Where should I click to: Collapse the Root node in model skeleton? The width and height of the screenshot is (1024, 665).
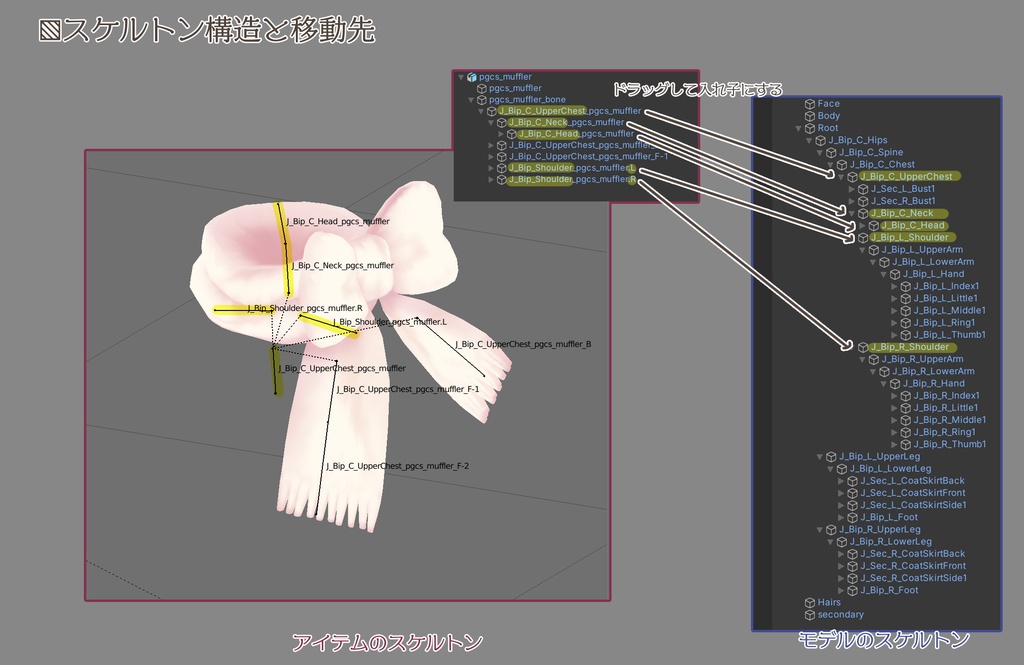point(799,128)
